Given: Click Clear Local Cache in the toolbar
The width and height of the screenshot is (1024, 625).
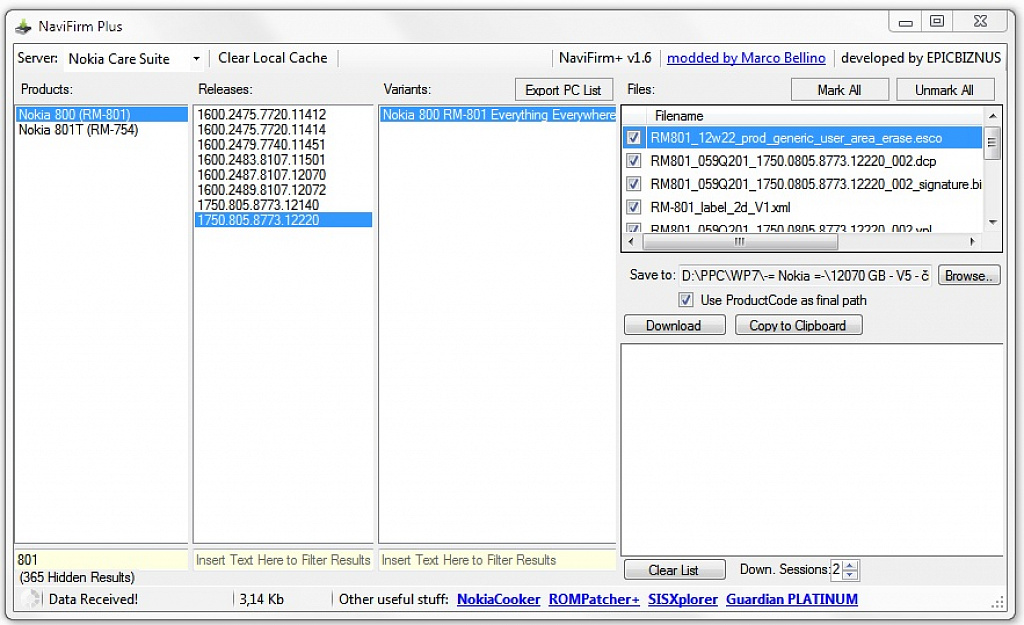Looking at the screenshot, I should click(272, 58).
